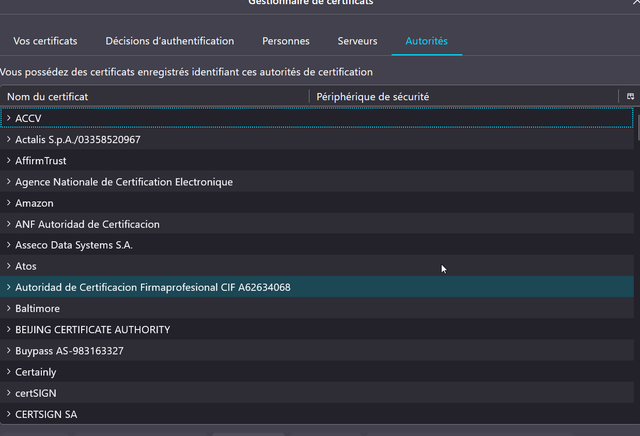
Task: Select the certSIGN row text
Action: pyautogui.click(x=36, y=394)
